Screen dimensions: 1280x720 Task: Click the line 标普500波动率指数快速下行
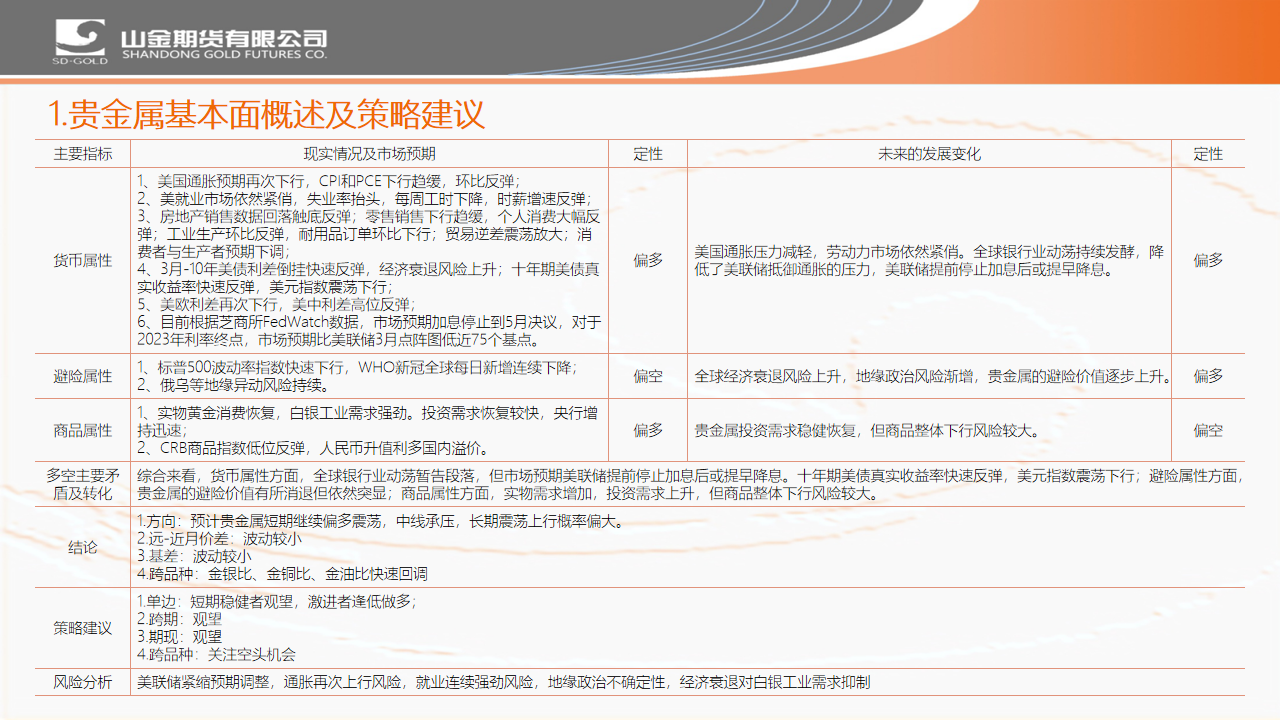pos(357,367)
